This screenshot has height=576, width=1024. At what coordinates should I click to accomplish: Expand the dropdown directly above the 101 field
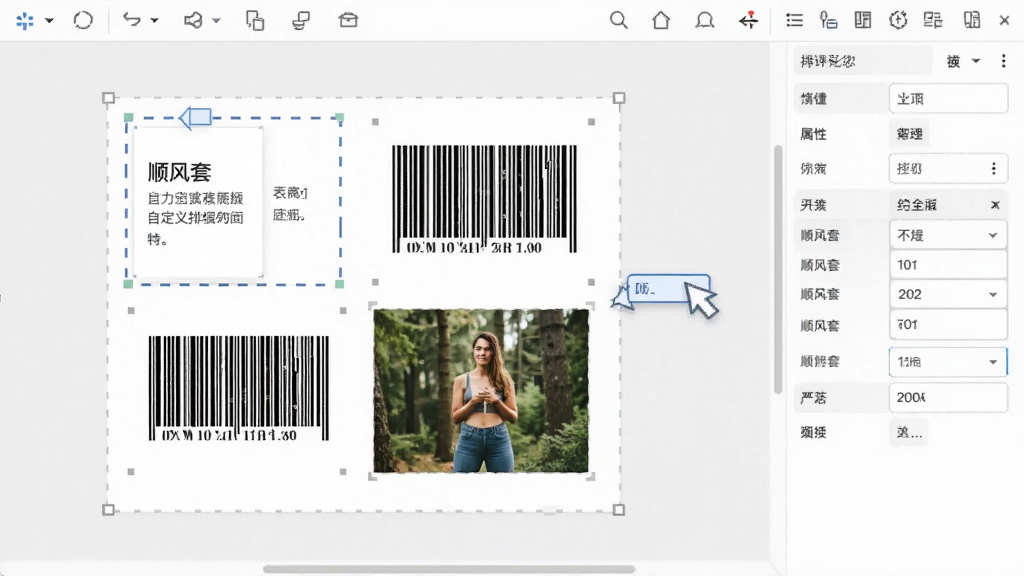click(948, 235)
